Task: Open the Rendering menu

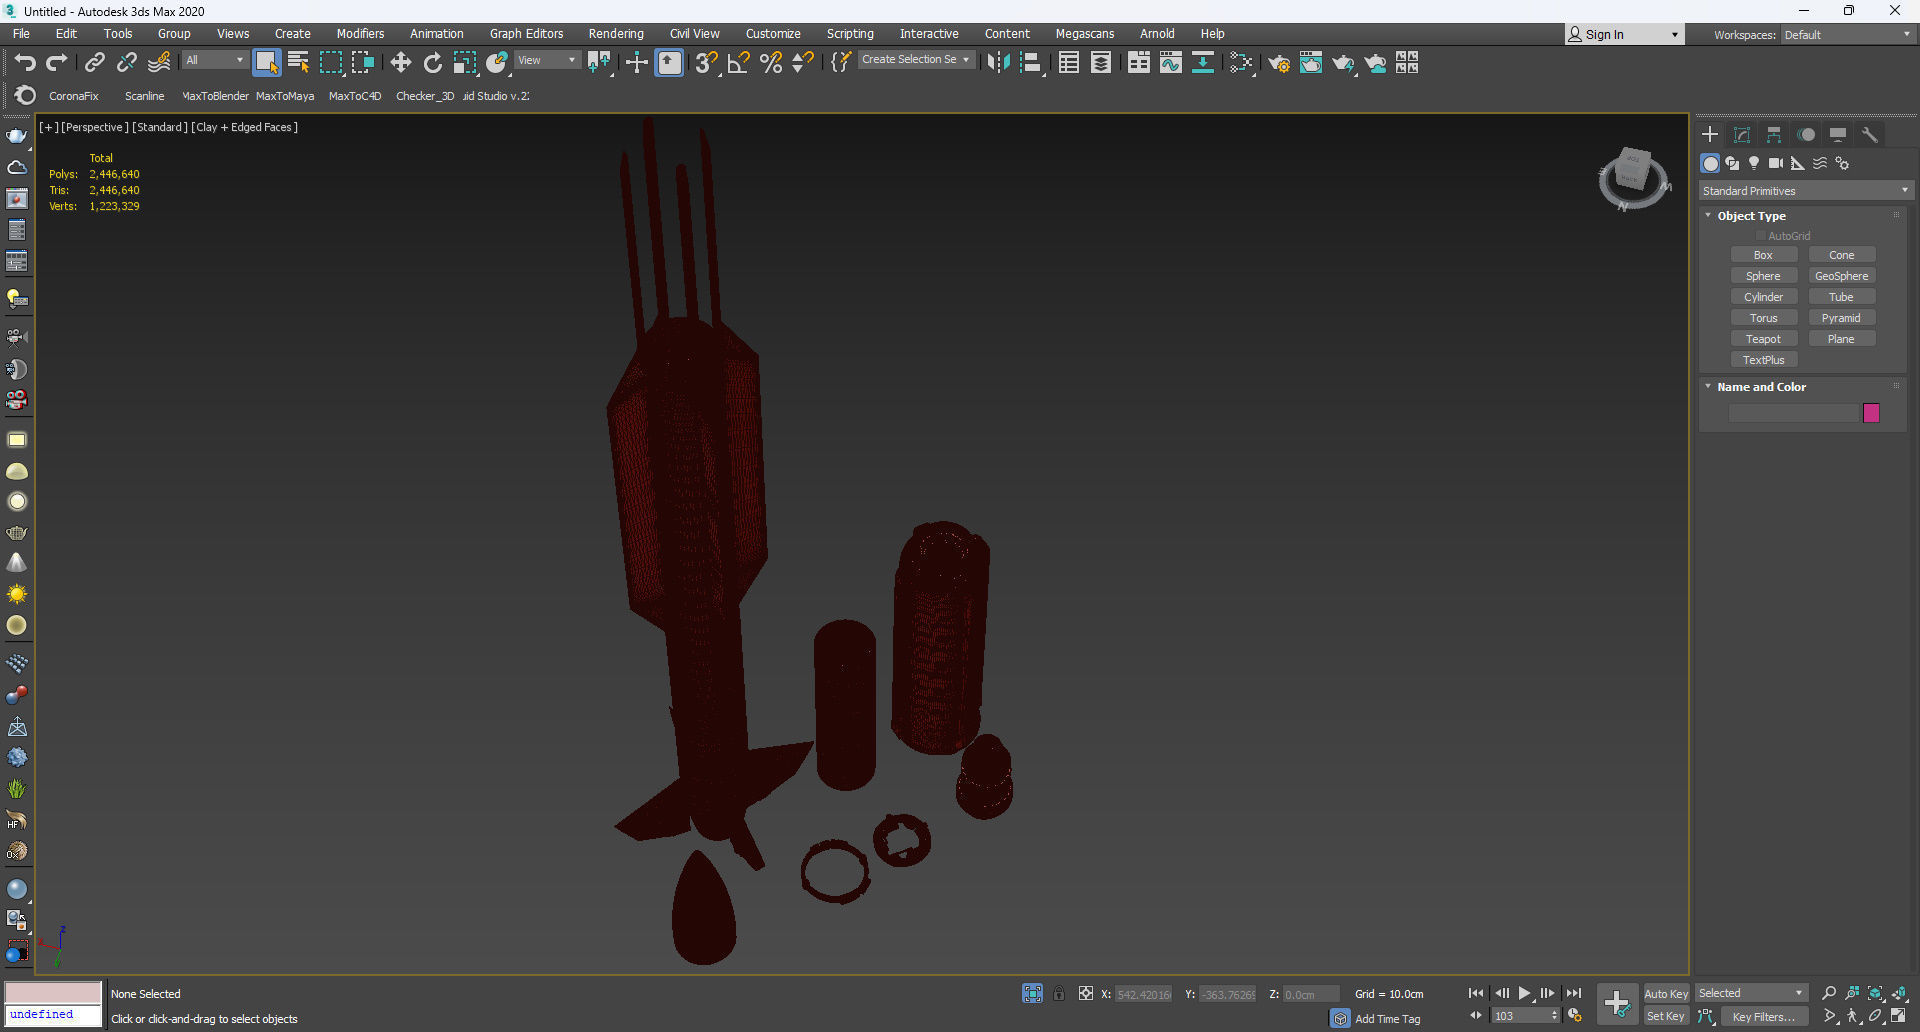Action: point(616,34)
